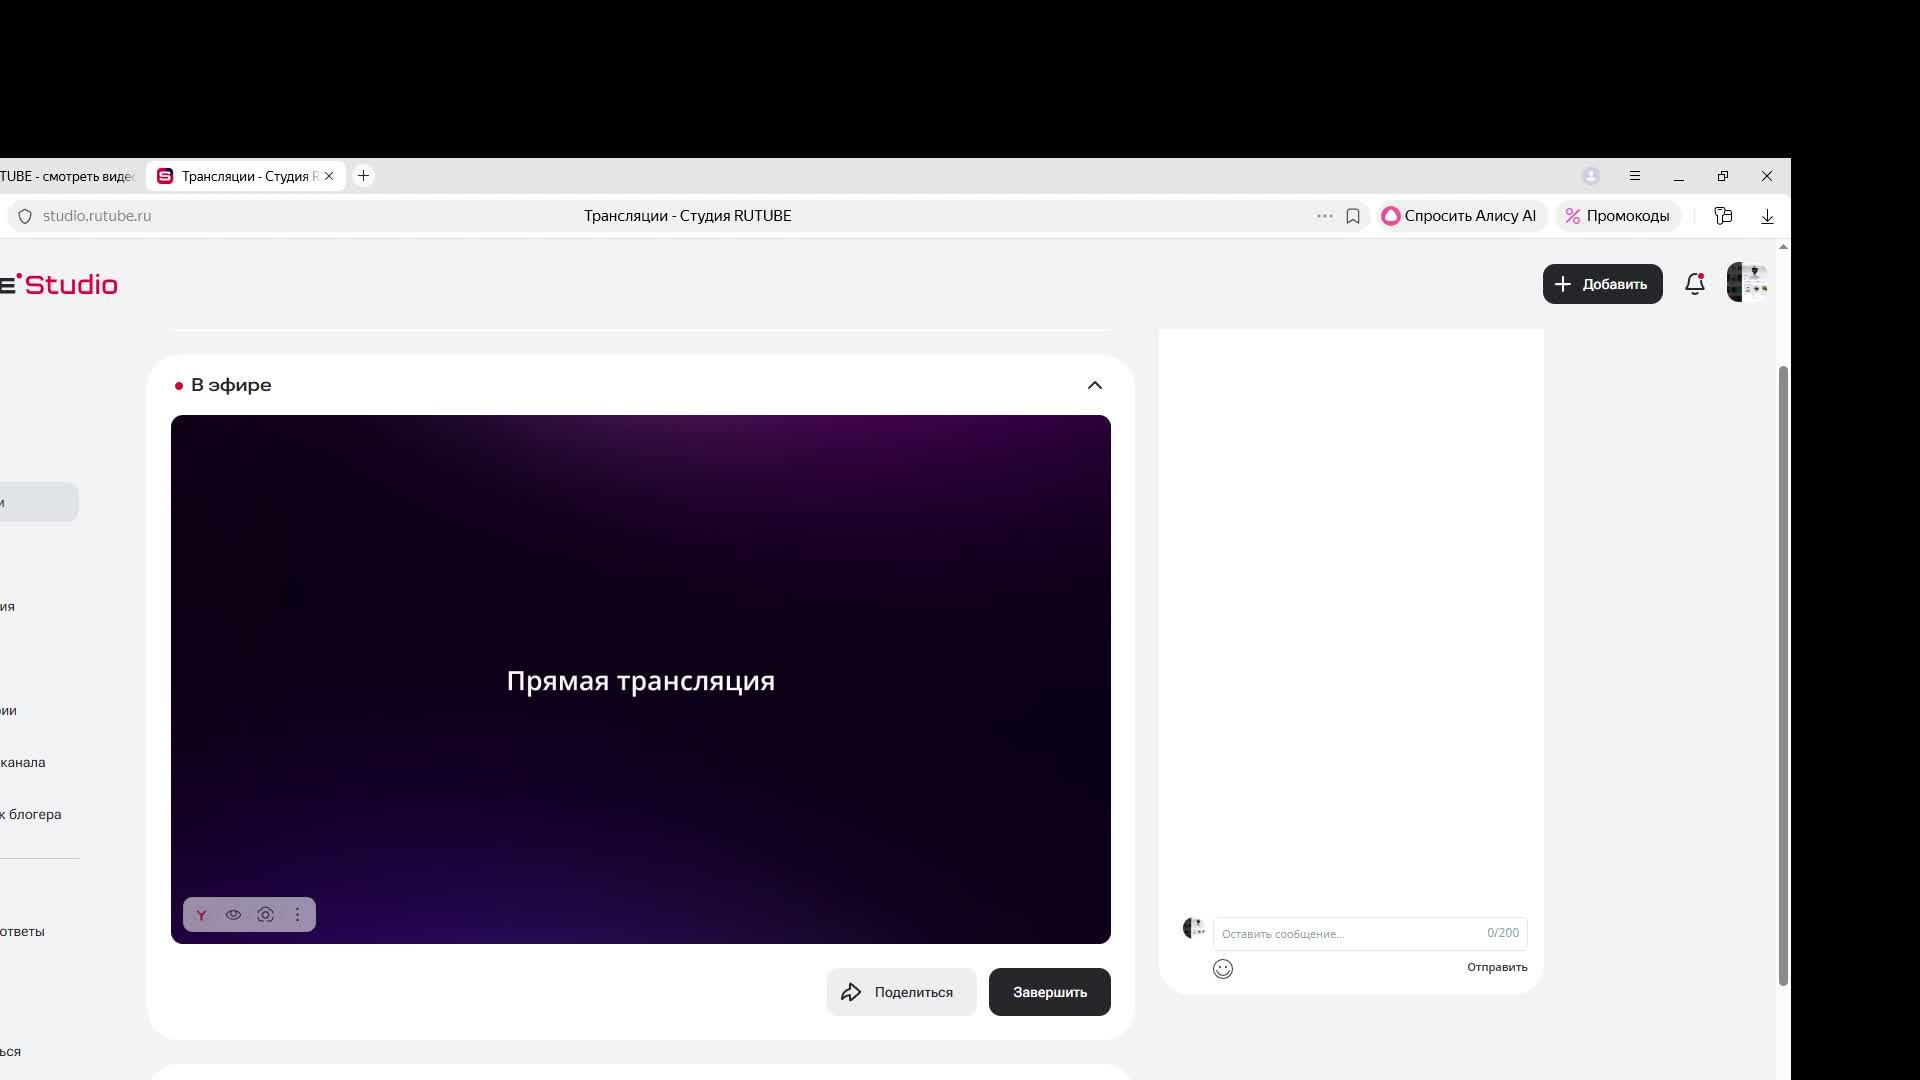This screenshot has width=1920, height=1080.
Task: Open camera settings icon on the player overlay
Action: (265, 914)
